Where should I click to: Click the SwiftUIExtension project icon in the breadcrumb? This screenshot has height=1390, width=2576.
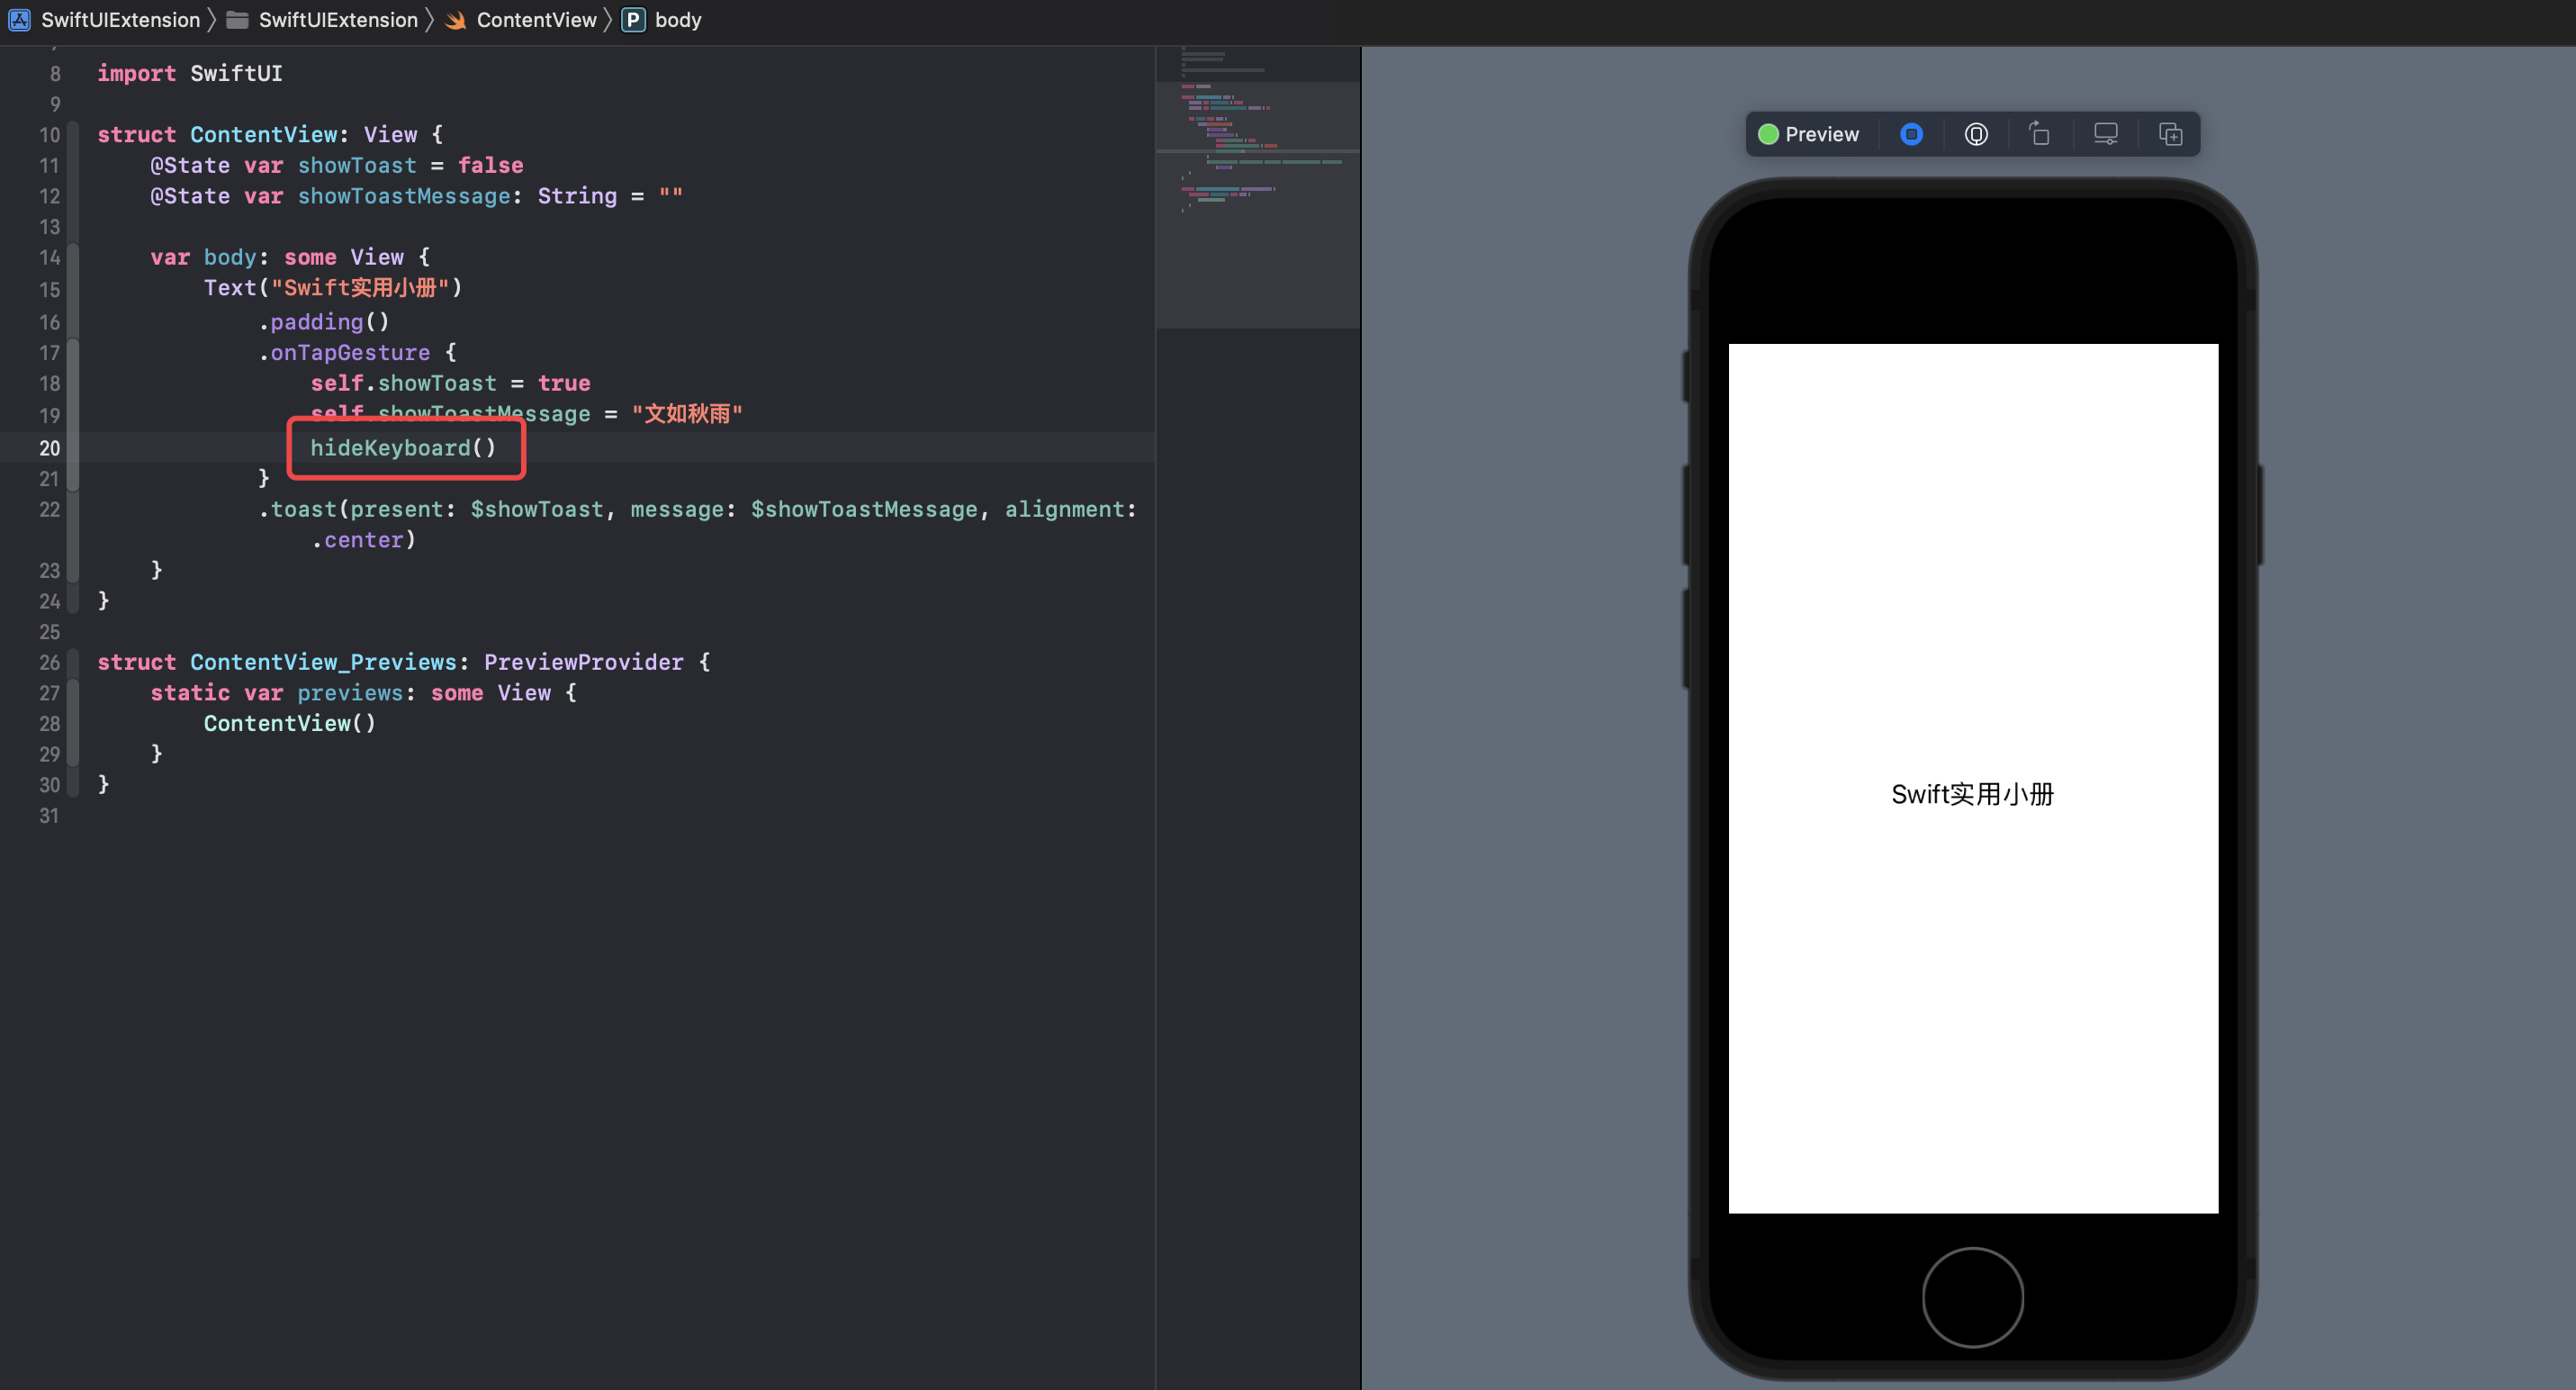tap(19, 20)
